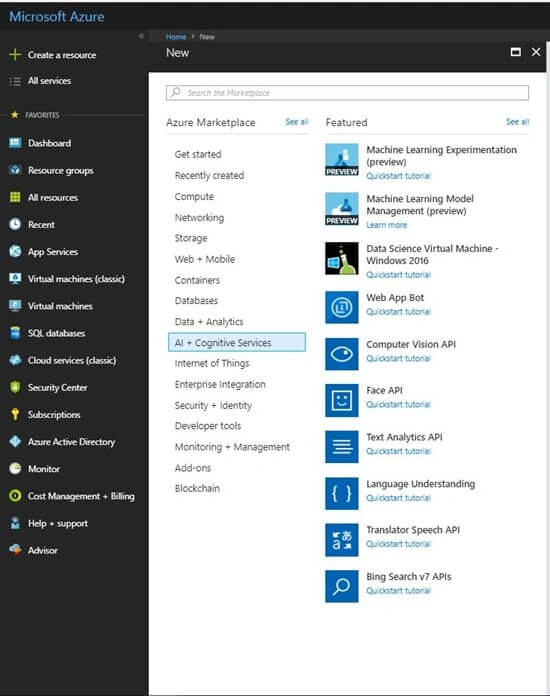Maximize the New blade panel
The width and height of the screenshot is (550, 696).
coord(515,52)
